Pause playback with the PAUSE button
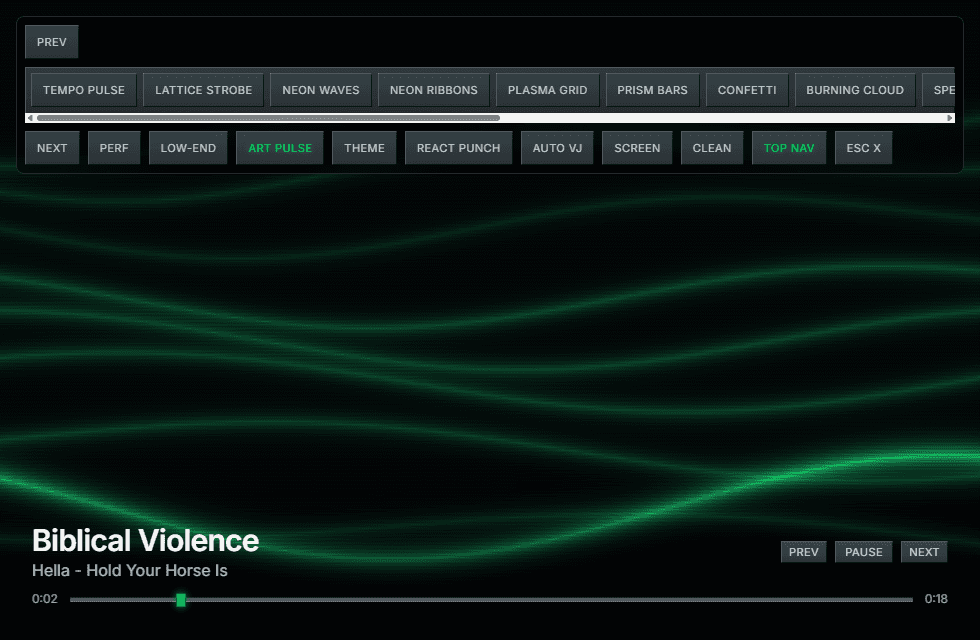This screenshot has height=640, width=980. coord(864,552)
